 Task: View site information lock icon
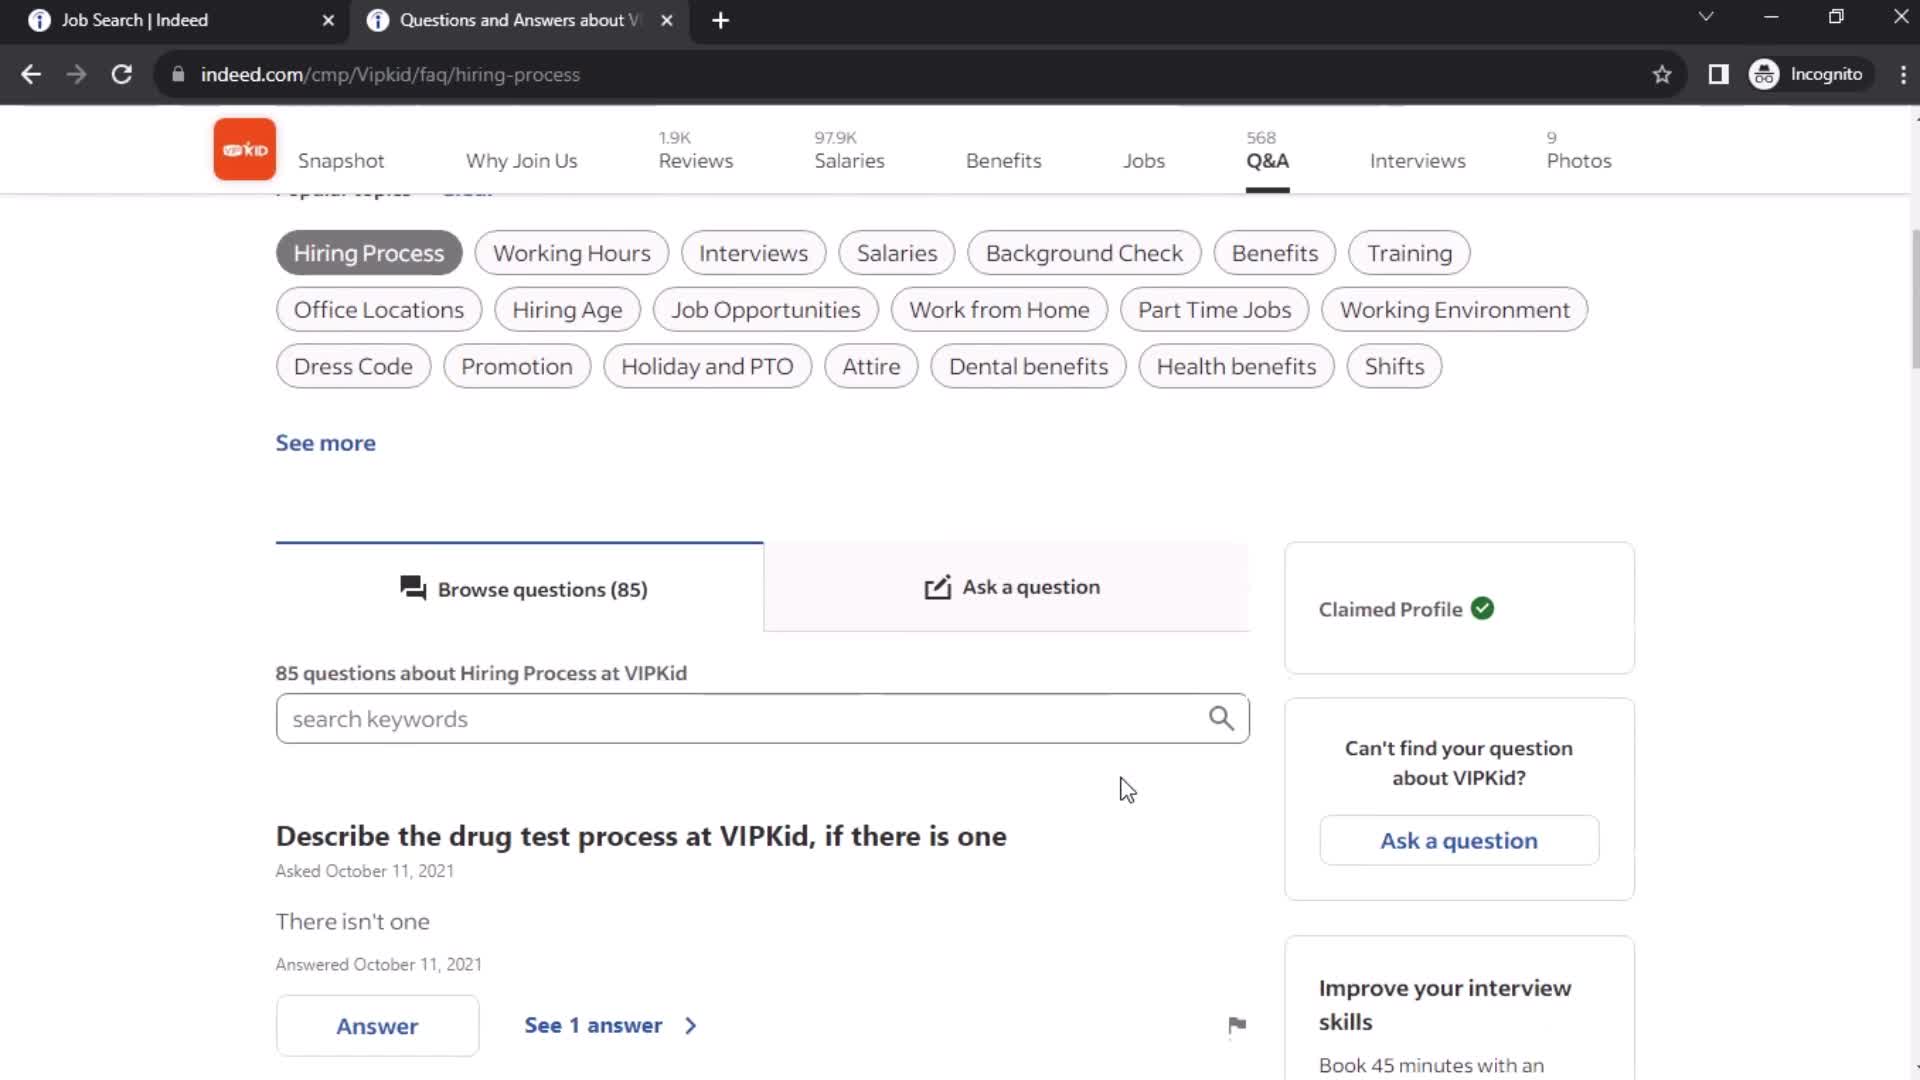[x=178, y=74]
